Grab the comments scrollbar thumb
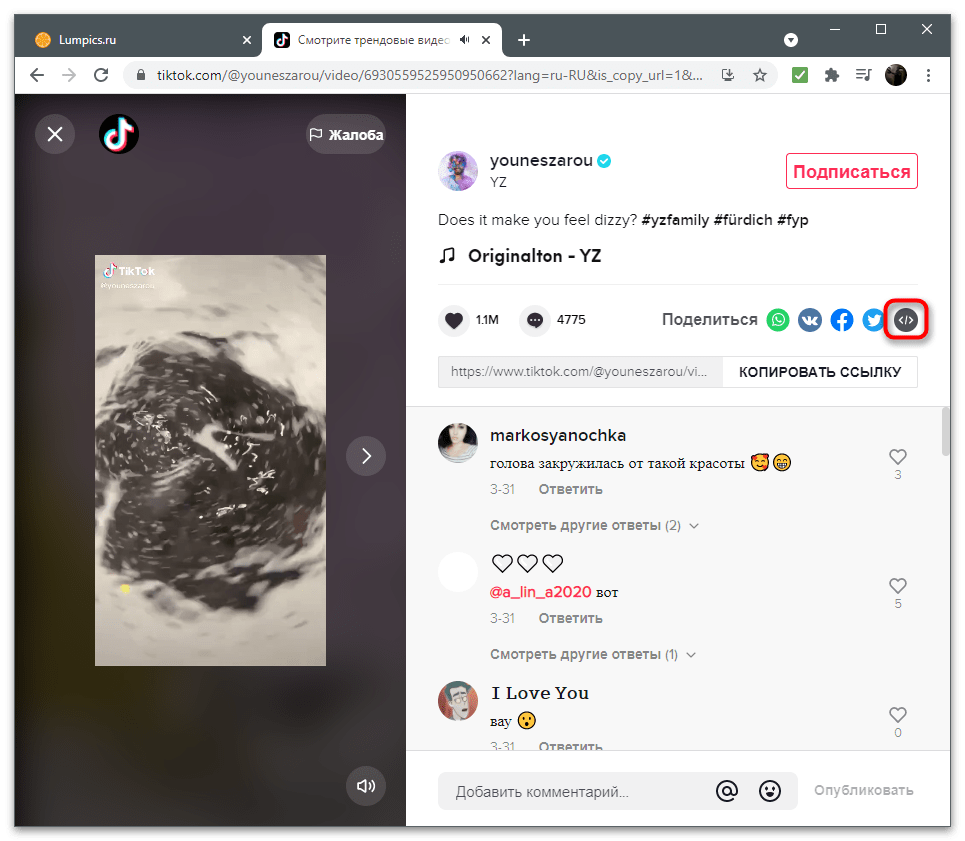965x841 pixels. click(945, 432)
